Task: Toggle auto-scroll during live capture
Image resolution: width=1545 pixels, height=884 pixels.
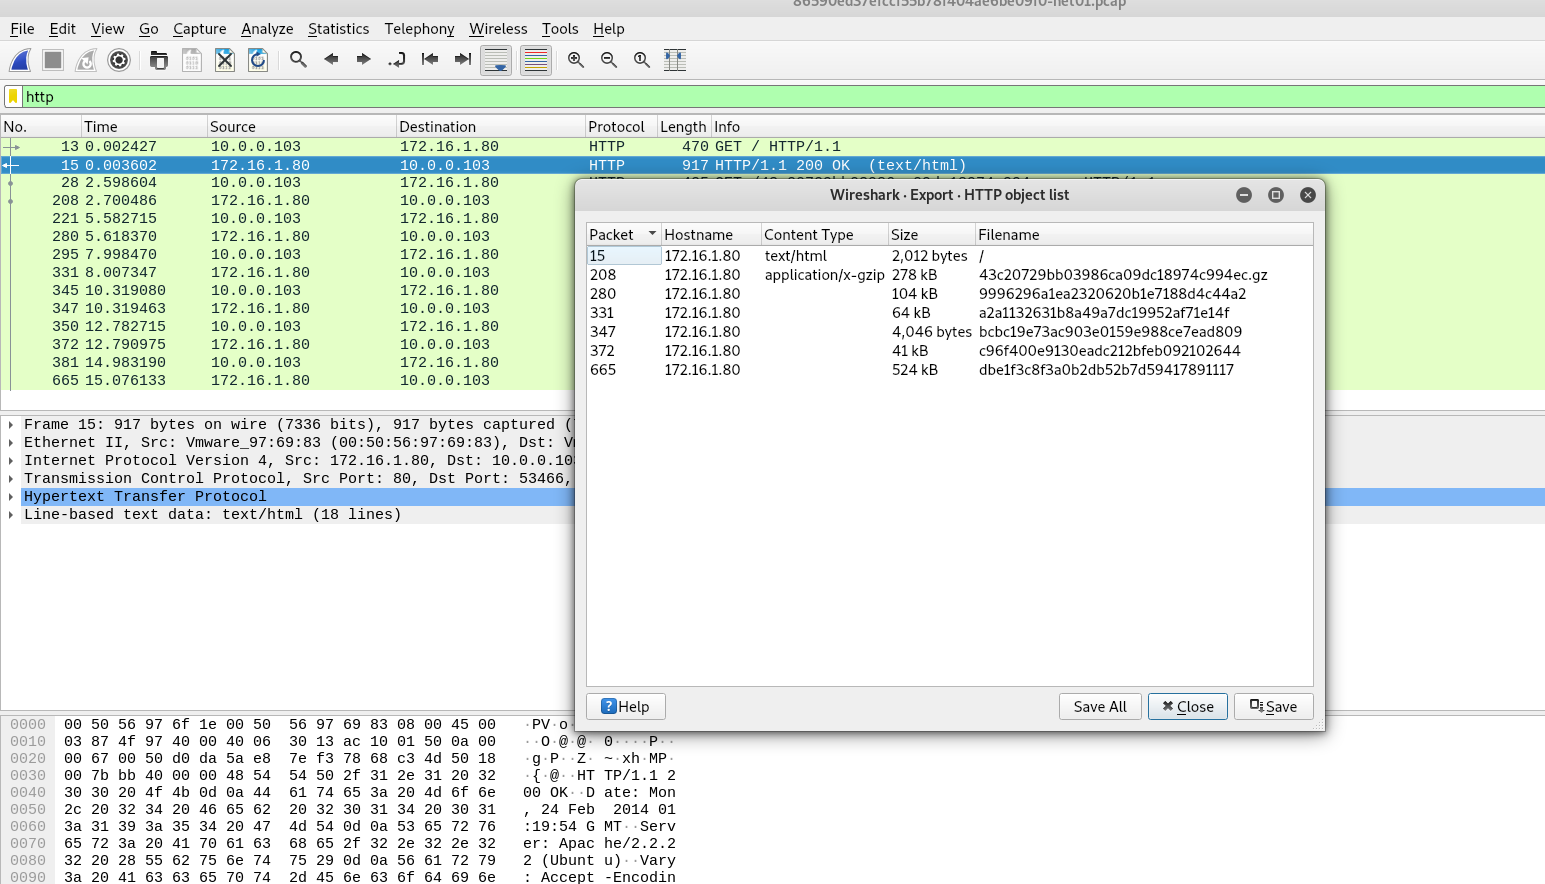Action: click(496, 60)
